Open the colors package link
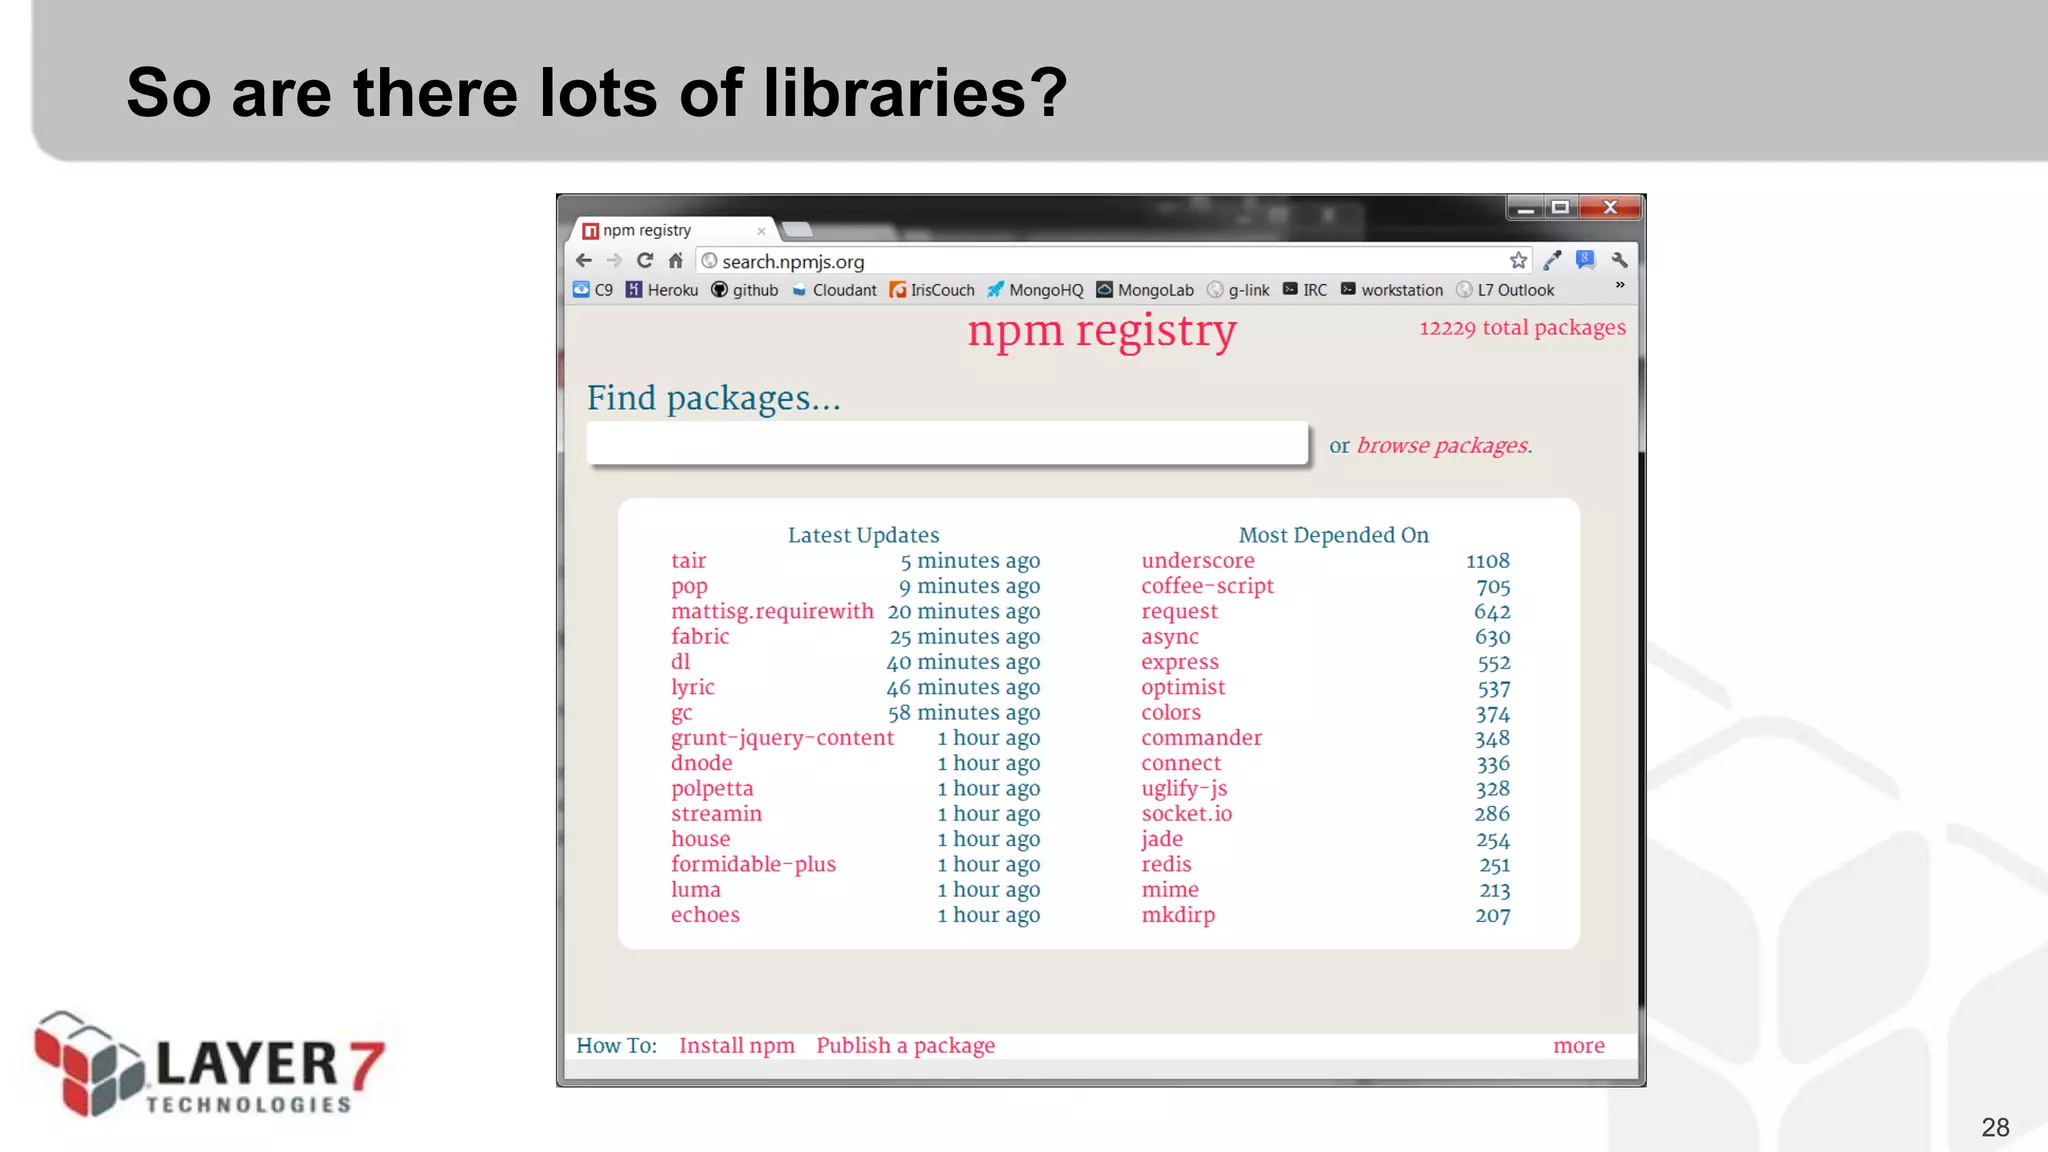Viewport: 2048px width, 1152px height. (1171, 713)
